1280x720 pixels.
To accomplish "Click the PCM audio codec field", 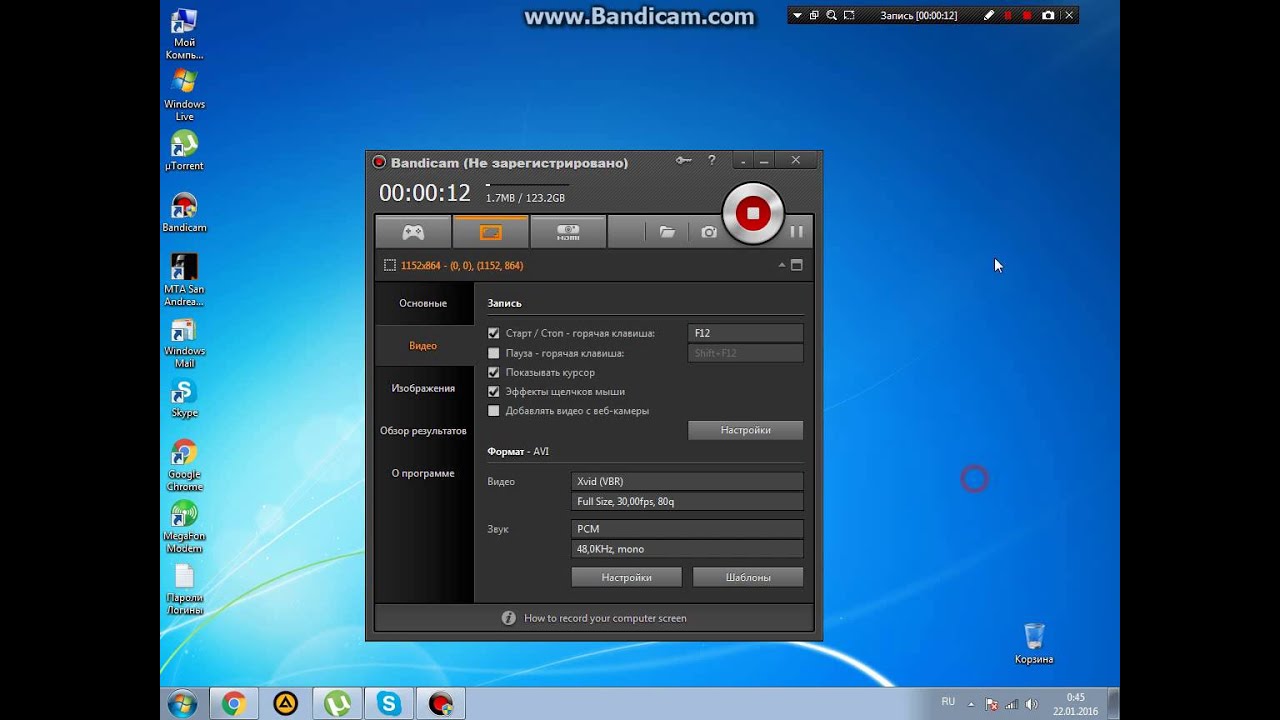I will [x=687, y=529].
